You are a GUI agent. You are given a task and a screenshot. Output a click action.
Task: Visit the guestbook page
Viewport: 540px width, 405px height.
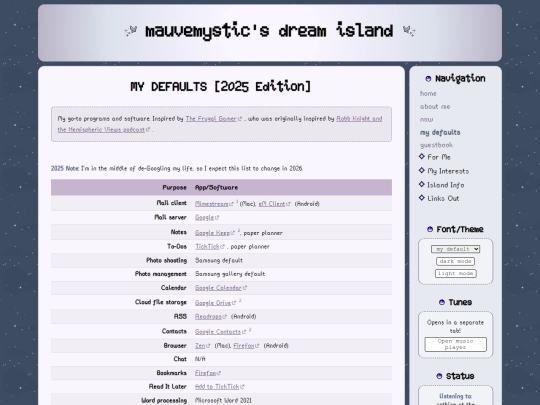(x=436, y=145)
